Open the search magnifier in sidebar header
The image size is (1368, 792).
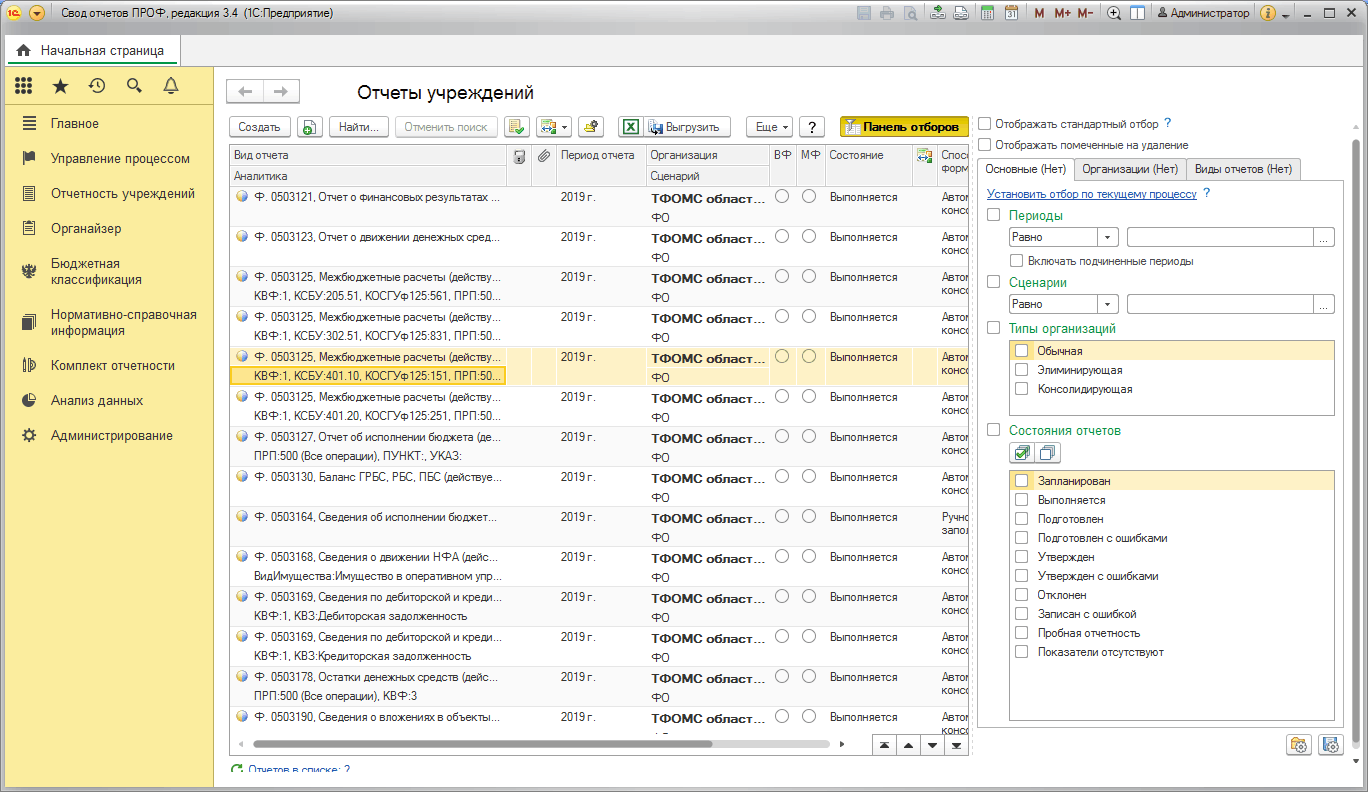pyautogui.click(x=134, y=86)
